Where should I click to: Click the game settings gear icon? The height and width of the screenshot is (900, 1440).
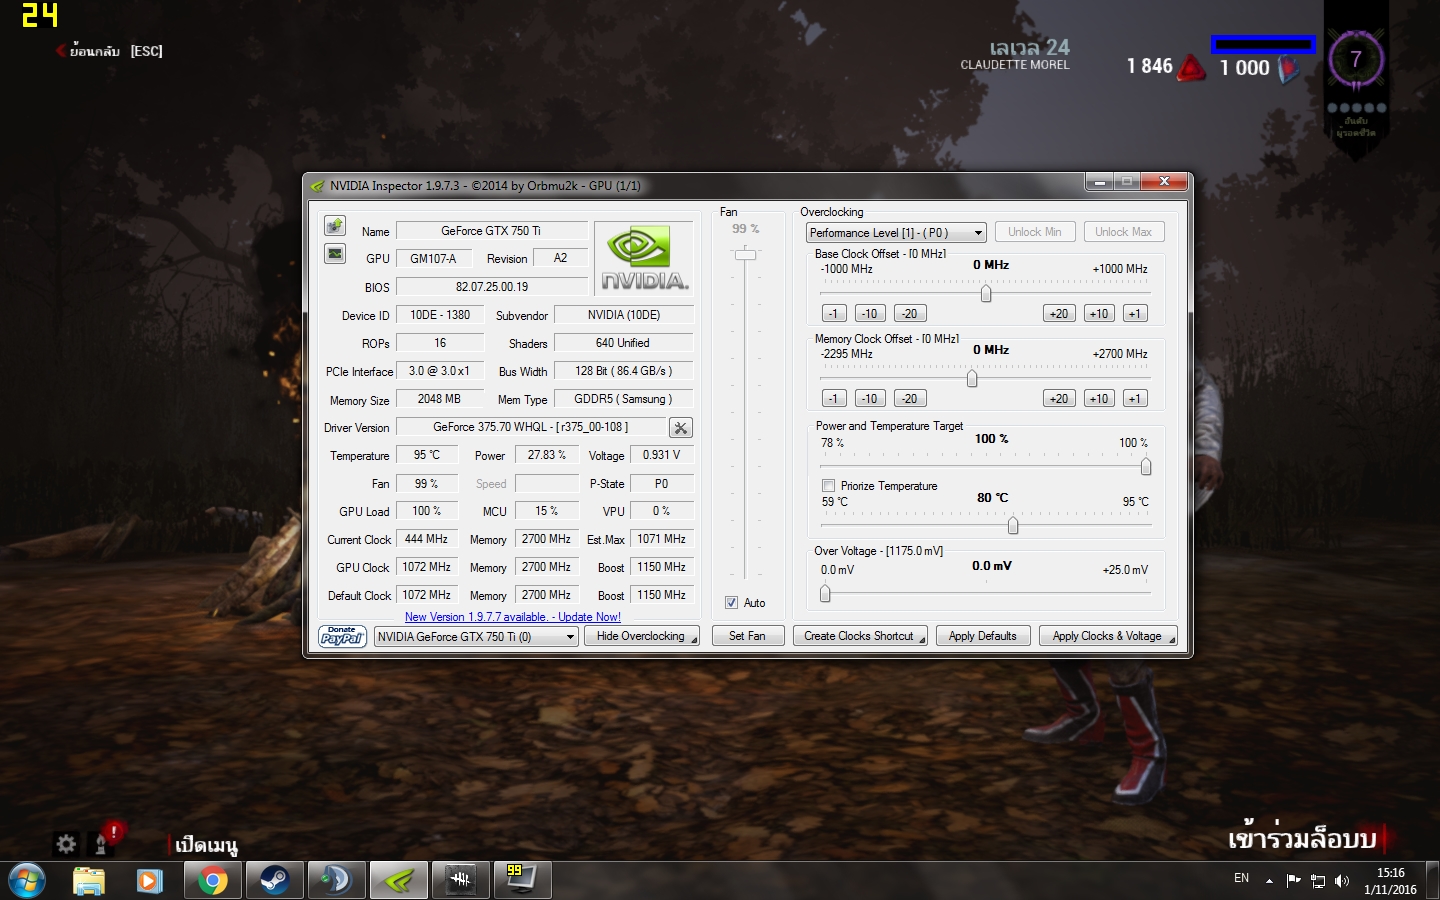66,843
